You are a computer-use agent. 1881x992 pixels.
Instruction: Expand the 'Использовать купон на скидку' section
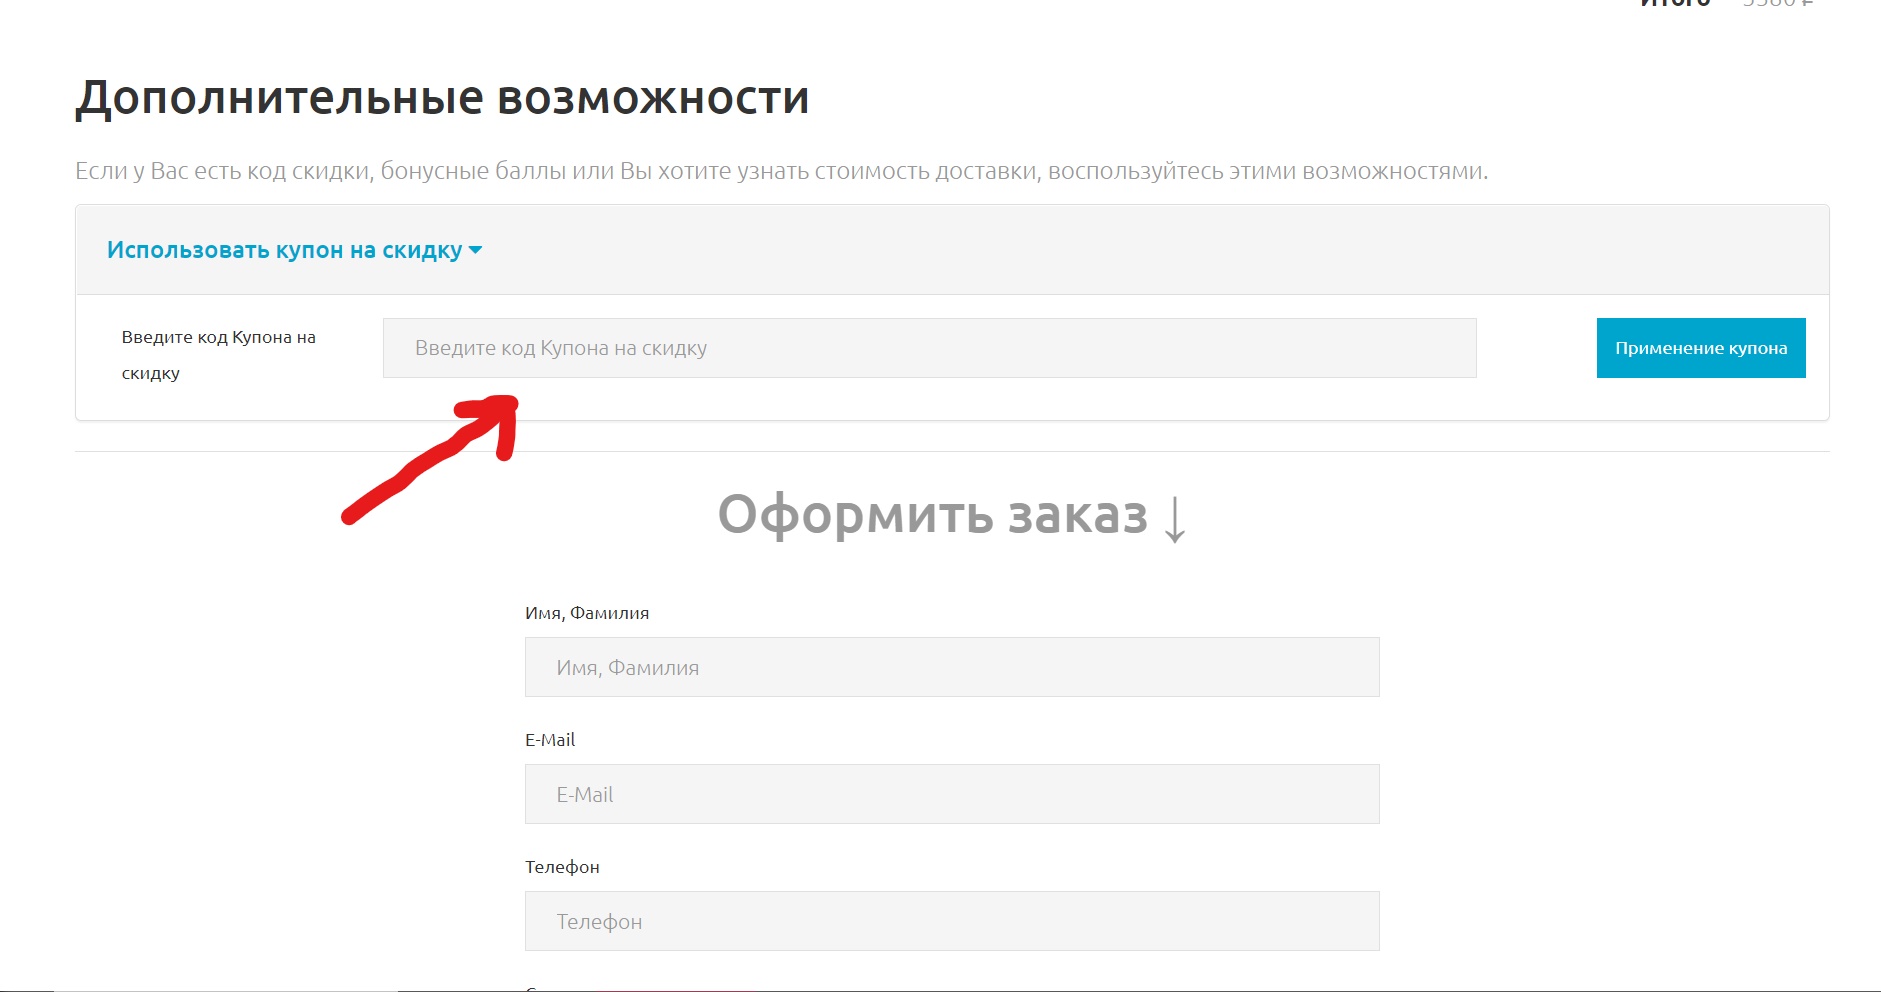284,250
